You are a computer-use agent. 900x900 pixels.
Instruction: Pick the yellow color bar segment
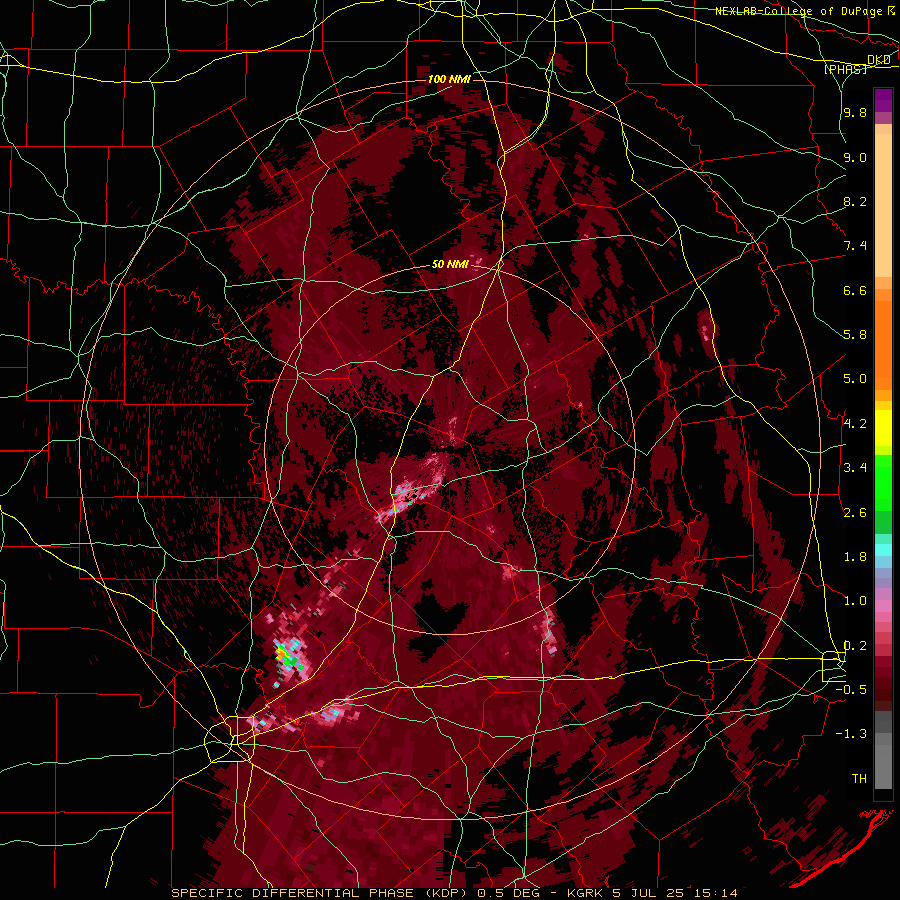883,428
